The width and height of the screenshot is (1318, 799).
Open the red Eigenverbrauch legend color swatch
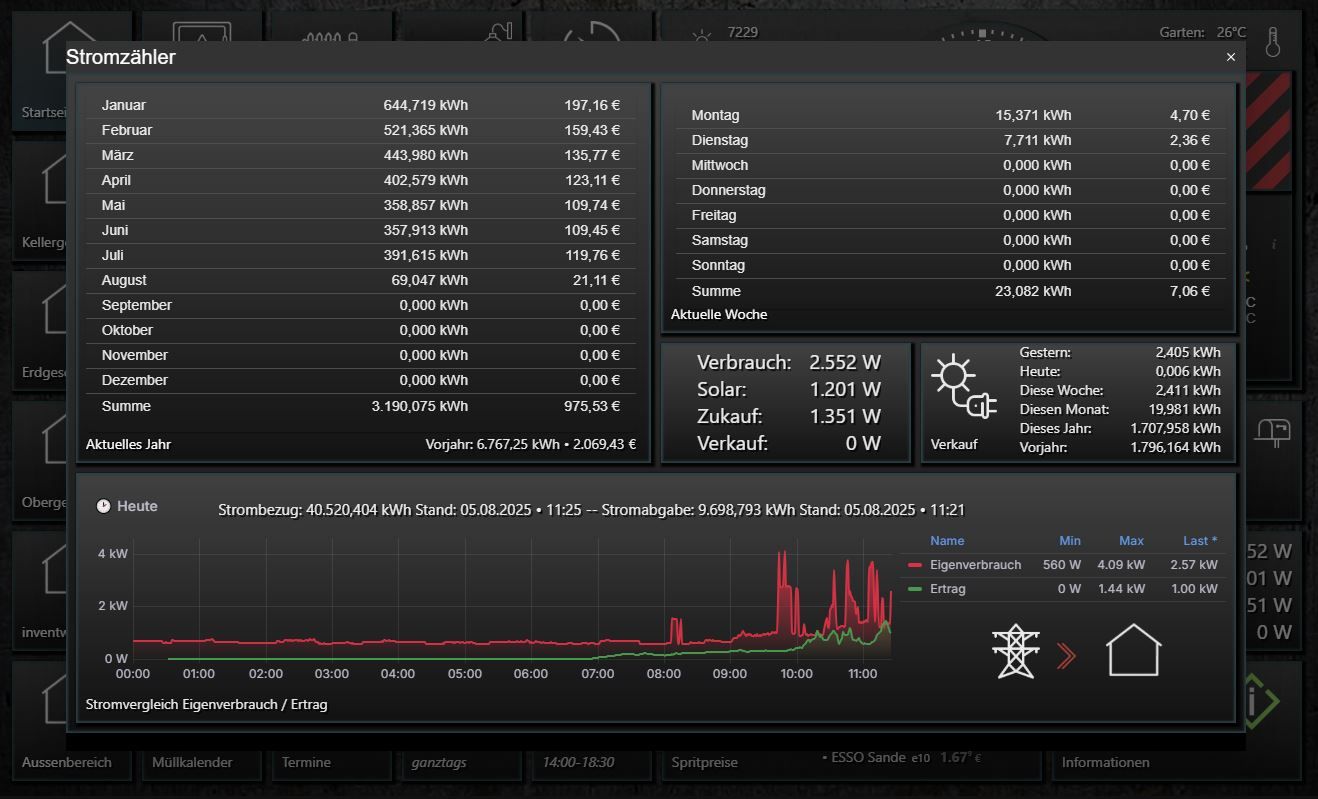(x=915, y=565)
